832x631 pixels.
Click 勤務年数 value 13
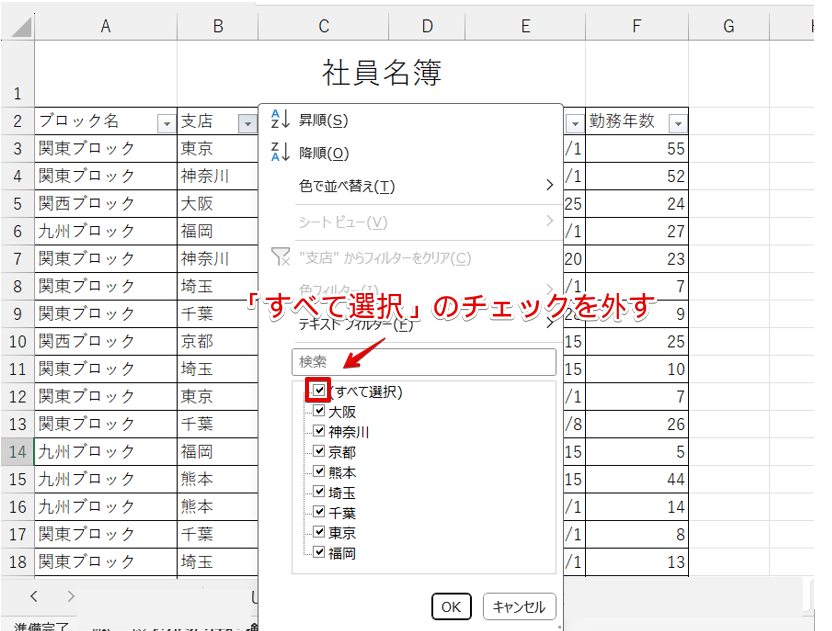pyautogui.click(x=637, y=561)
